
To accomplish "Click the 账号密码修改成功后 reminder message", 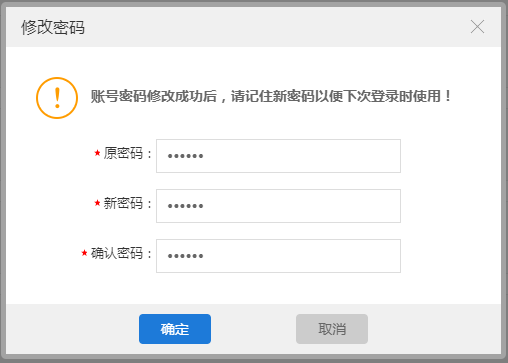I will coord(271,96).
